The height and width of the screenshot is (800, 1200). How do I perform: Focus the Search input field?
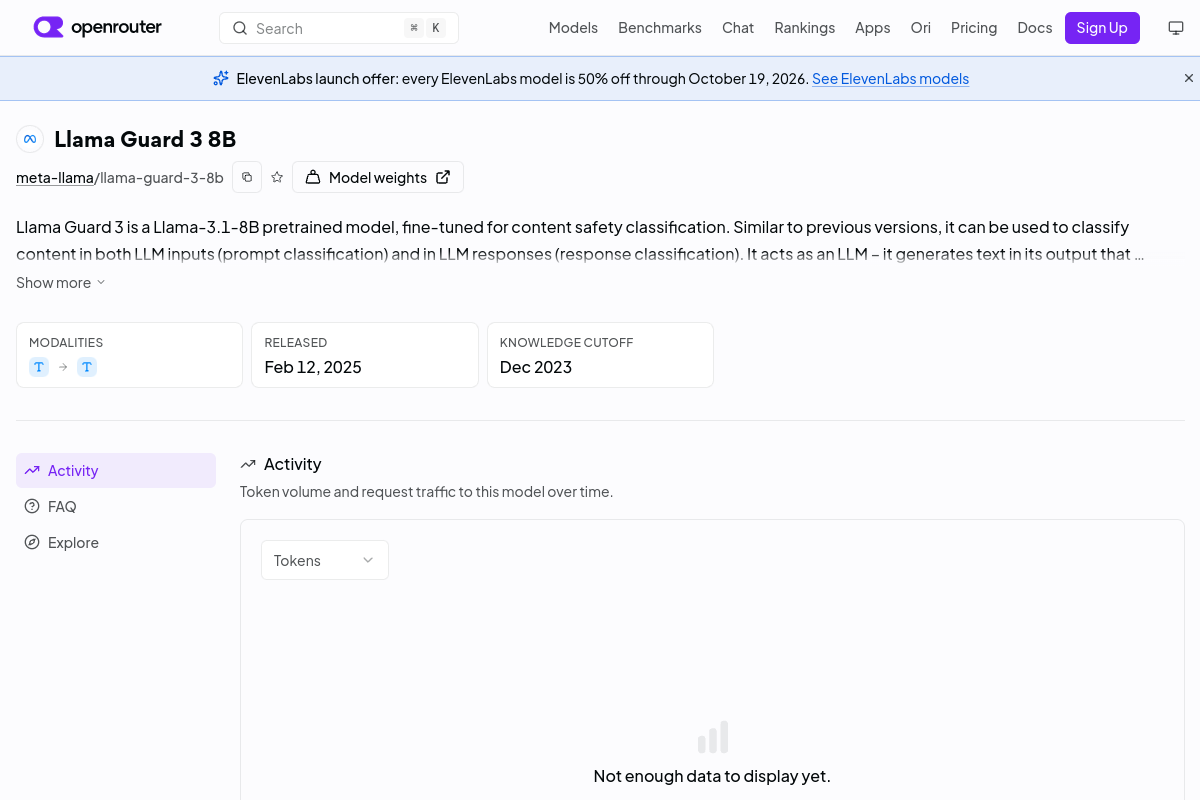(x=339, y=28)
